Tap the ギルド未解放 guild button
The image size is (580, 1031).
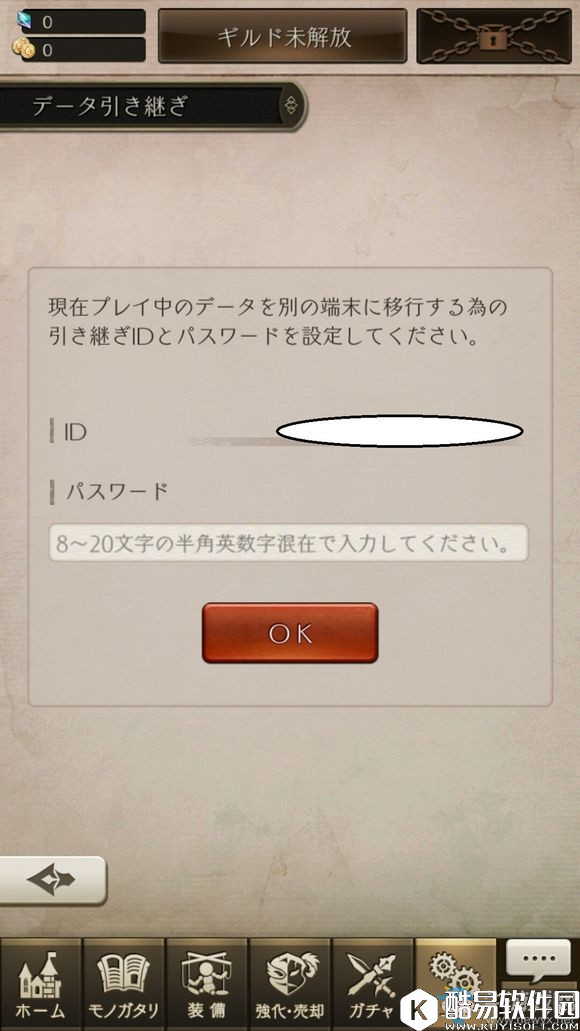(x=282, y=36)
